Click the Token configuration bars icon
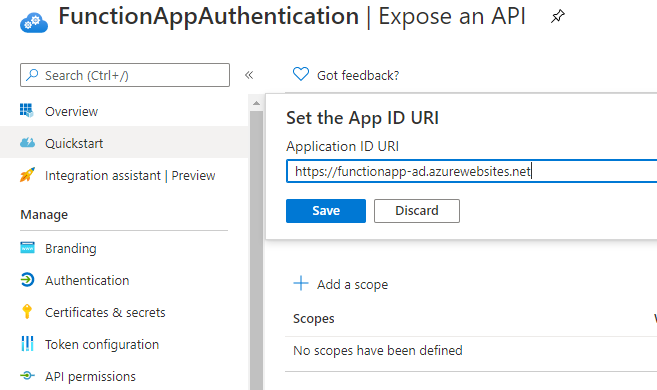The width and height of the screenshot is (657, 390). pyautogui.click(x=27, y=344)
